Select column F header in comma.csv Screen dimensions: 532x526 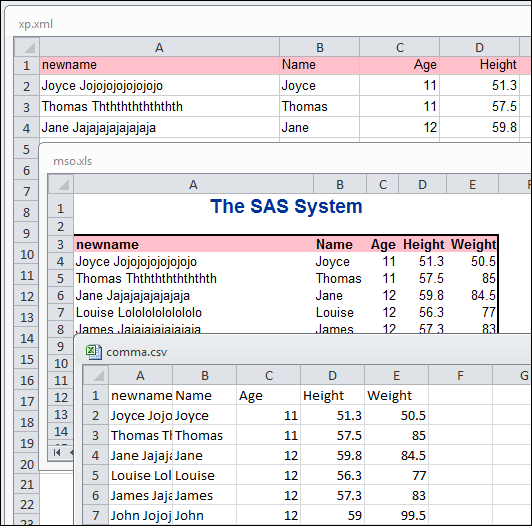point(460,375)
